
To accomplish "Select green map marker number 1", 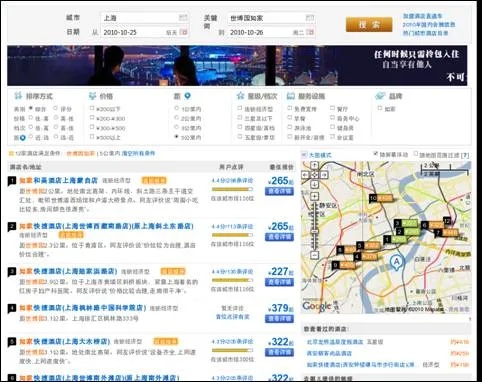I will click(x=395, y=239).
